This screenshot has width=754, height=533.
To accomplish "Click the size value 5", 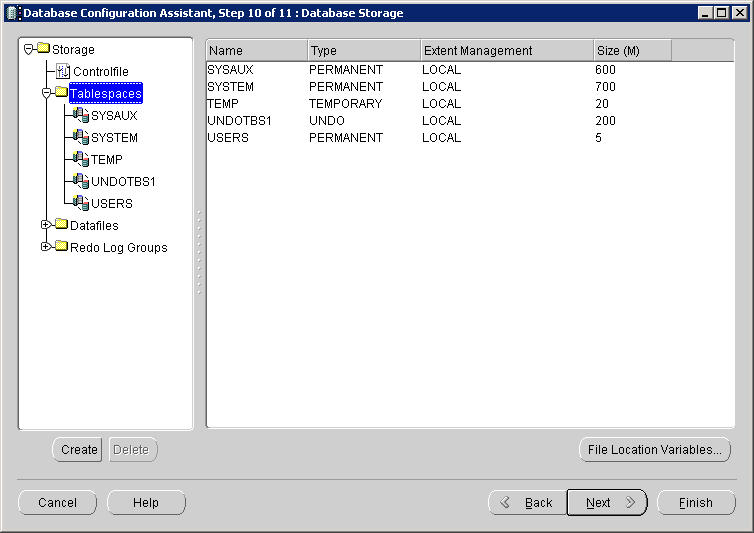I will 598,138.
